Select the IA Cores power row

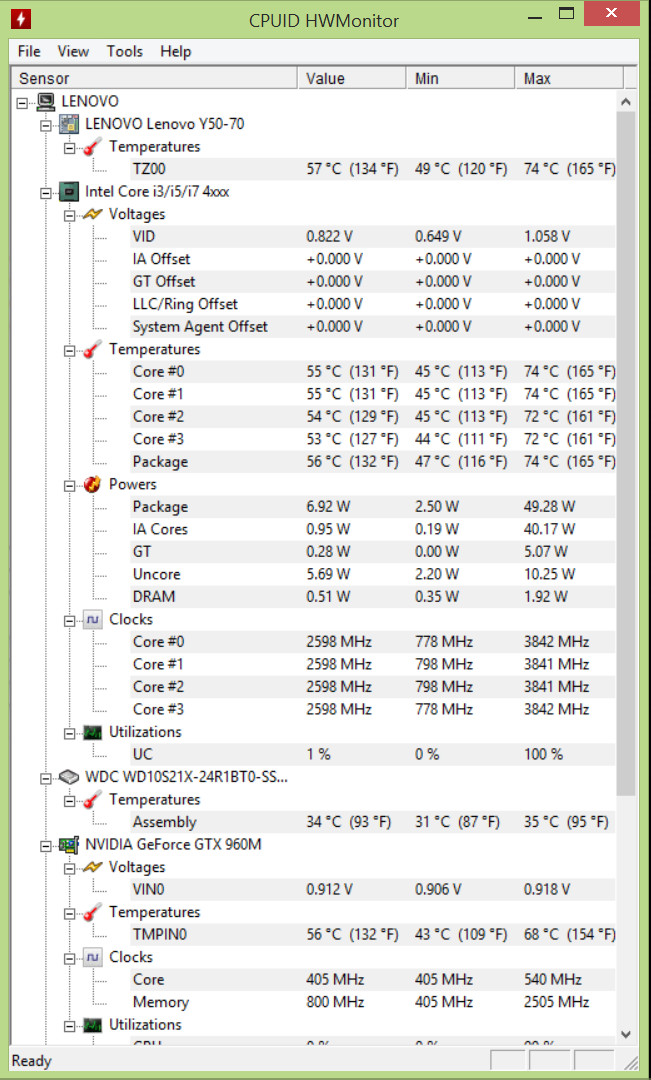click(x=372, y=529)
